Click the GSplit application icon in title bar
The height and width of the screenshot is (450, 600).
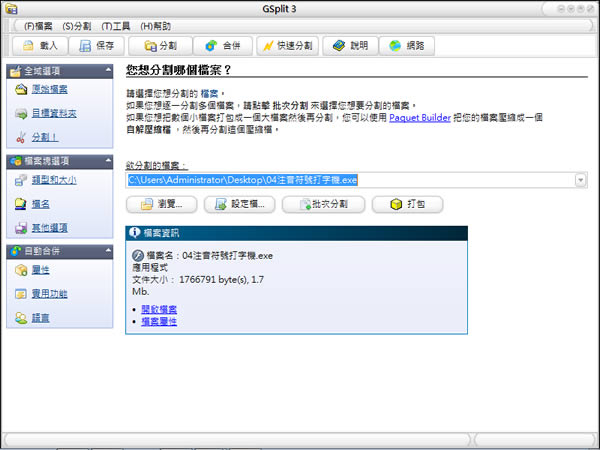[11, 9]
